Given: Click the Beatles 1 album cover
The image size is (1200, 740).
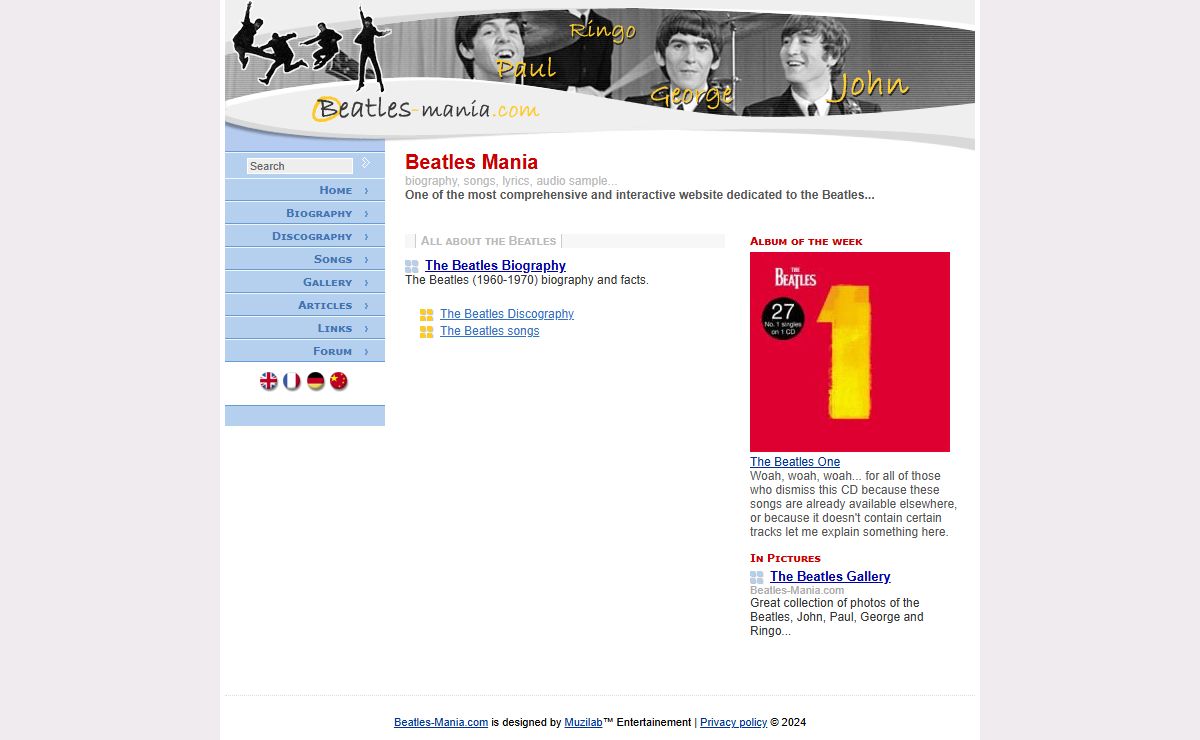Looking at the screenshot, I should 850,352.
